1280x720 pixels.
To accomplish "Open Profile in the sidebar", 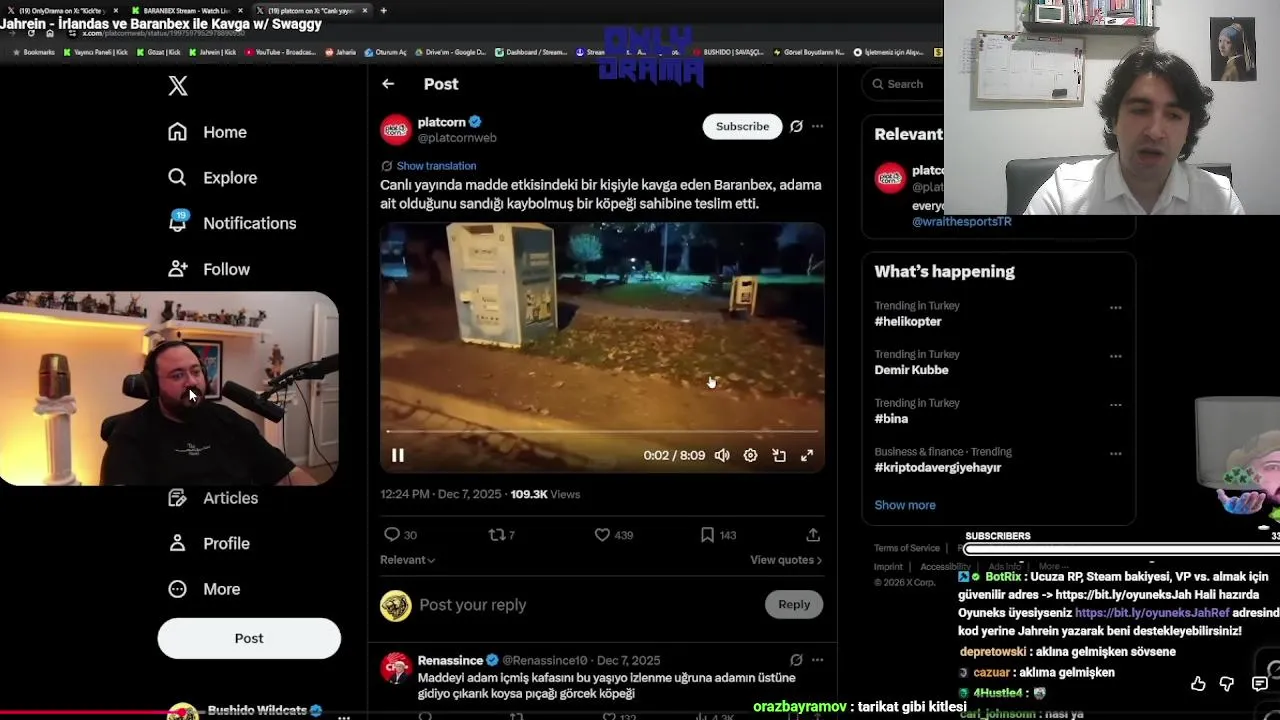I will (209, 543).
